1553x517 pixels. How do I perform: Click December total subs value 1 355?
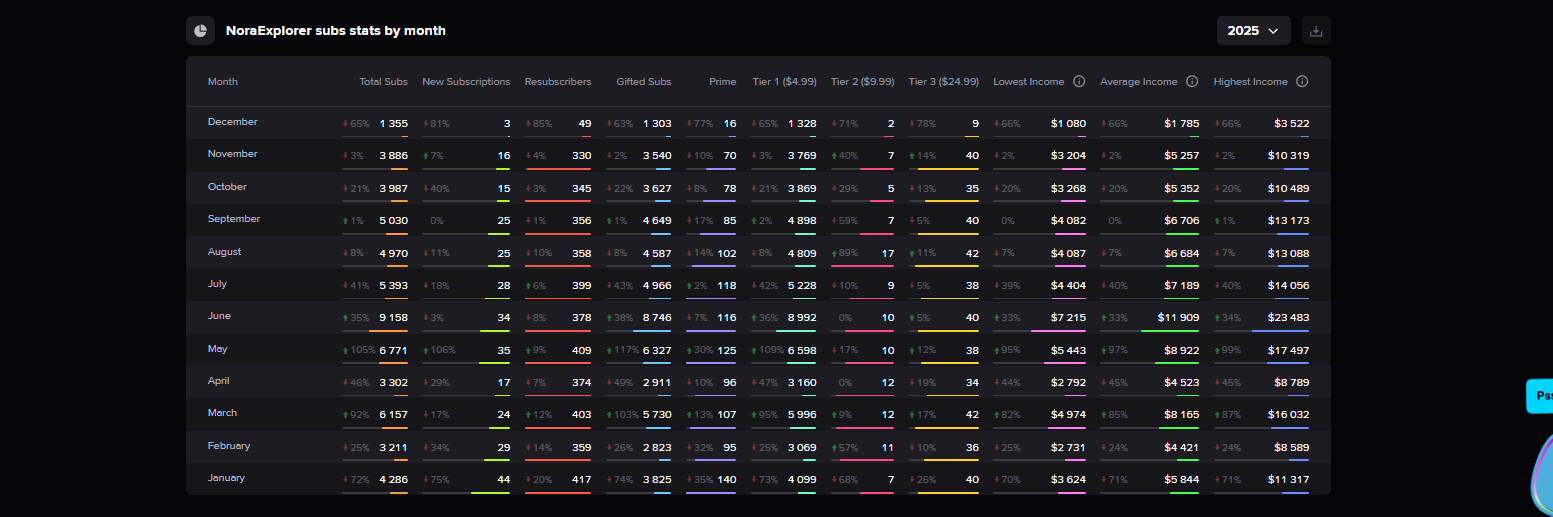click(394, 124)
